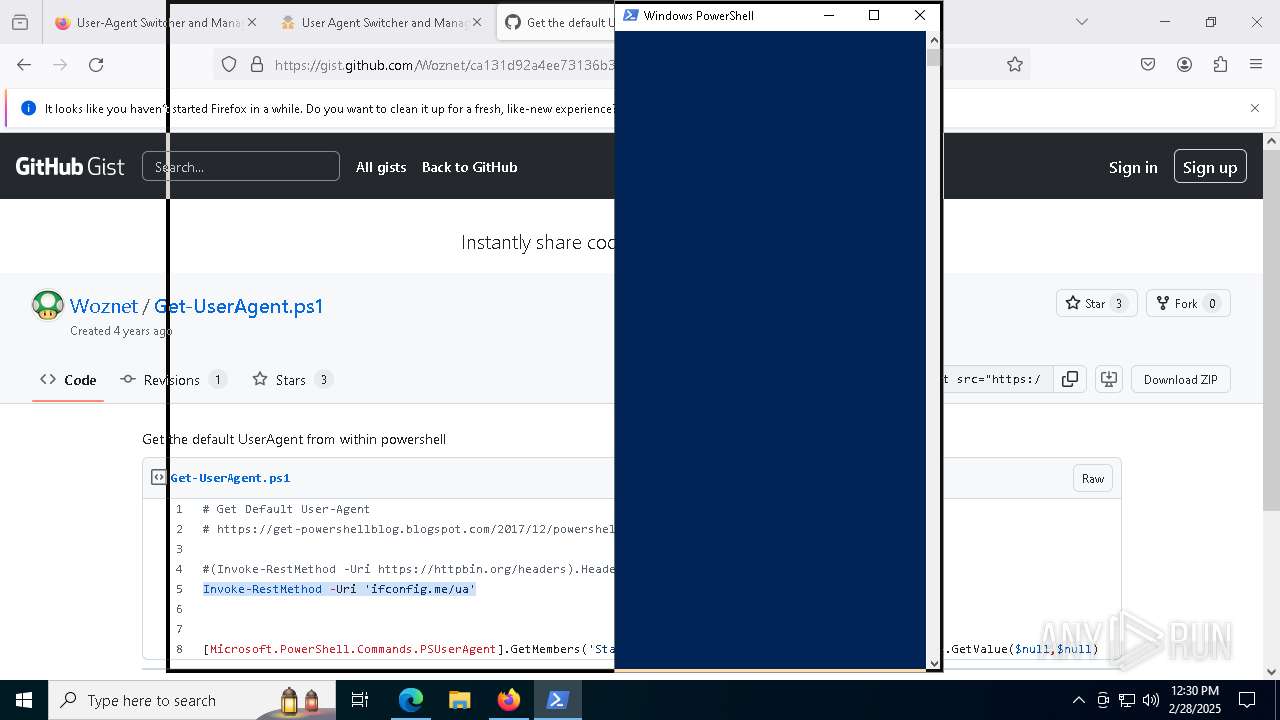Open Woznet user profile link
Viewport: 1280px width, 720px height.
click(x=104, y=306)
